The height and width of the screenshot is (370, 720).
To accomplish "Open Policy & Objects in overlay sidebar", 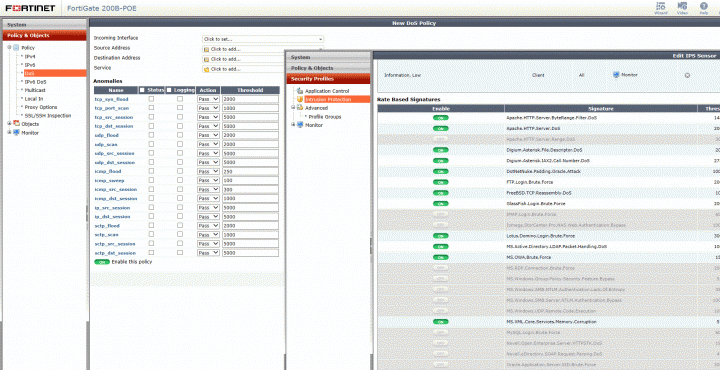I will [x=328, y=68].
